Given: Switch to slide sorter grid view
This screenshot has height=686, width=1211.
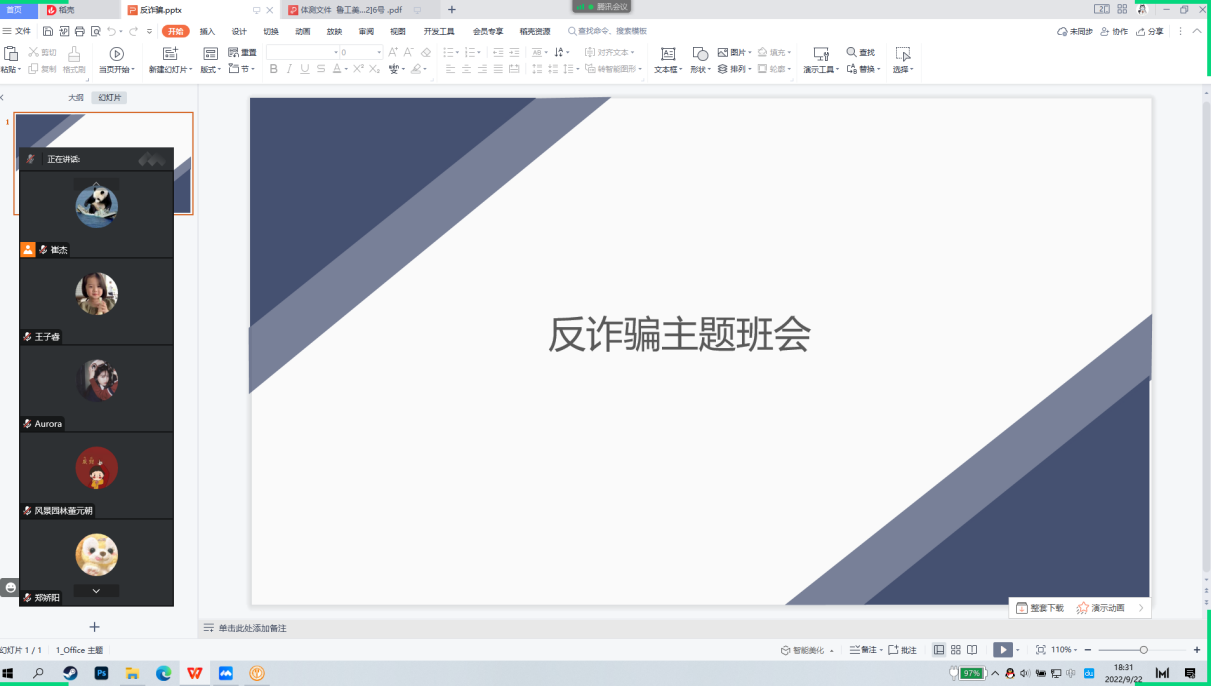Looking at the screenshot, I should pyautogui.click(x=955, y=650).
